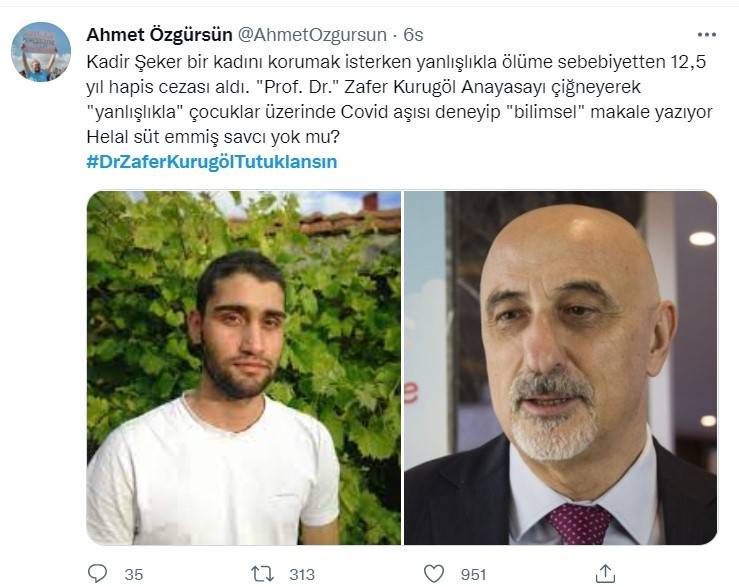Click the line mentioning "Covid aşısı deneyip"

click(x=400, y=112)
